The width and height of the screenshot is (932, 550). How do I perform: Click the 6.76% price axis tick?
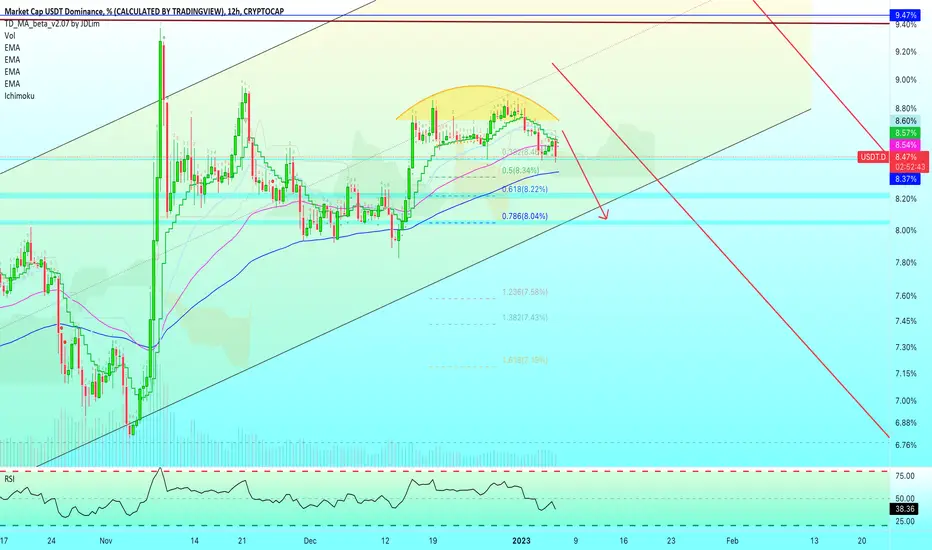click(905, 445)
